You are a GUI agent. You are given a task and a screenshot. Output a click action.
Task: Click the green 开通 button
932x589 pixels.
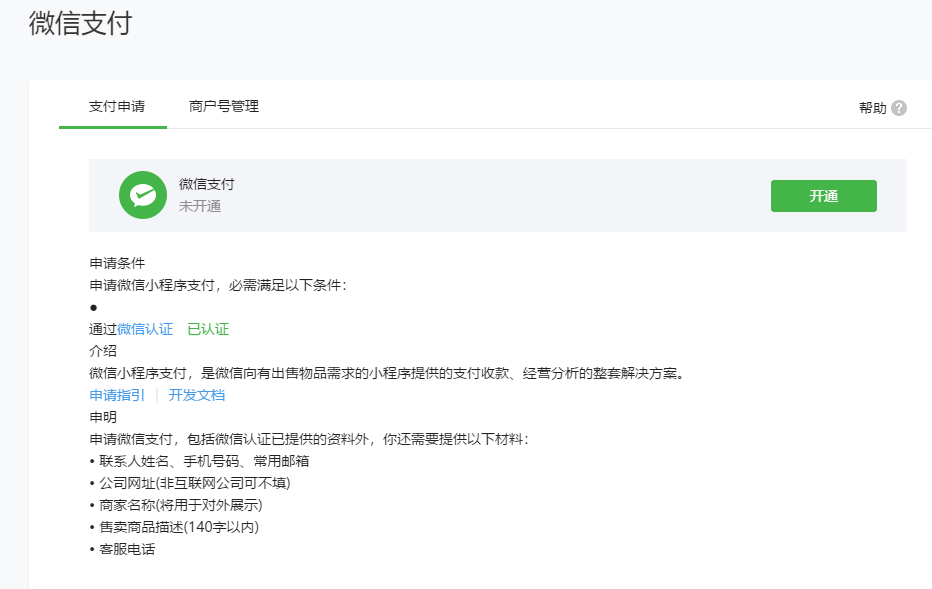pos(823,196)
